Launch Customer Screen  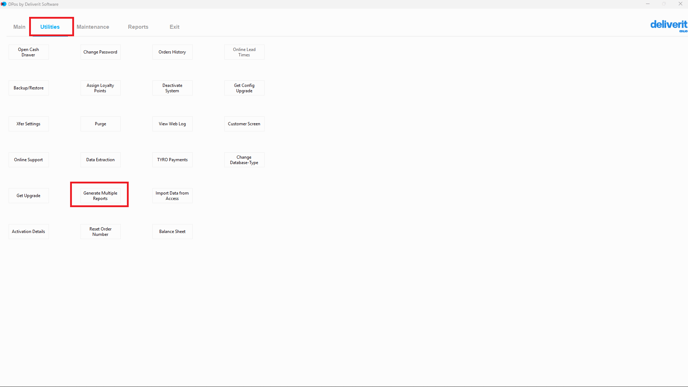[x=244, y=124]
